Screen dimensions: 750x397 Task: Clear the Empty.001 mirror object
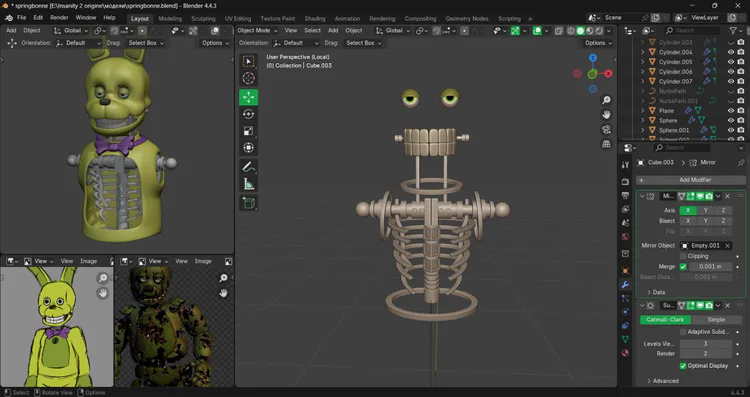(x=727, y=245)
